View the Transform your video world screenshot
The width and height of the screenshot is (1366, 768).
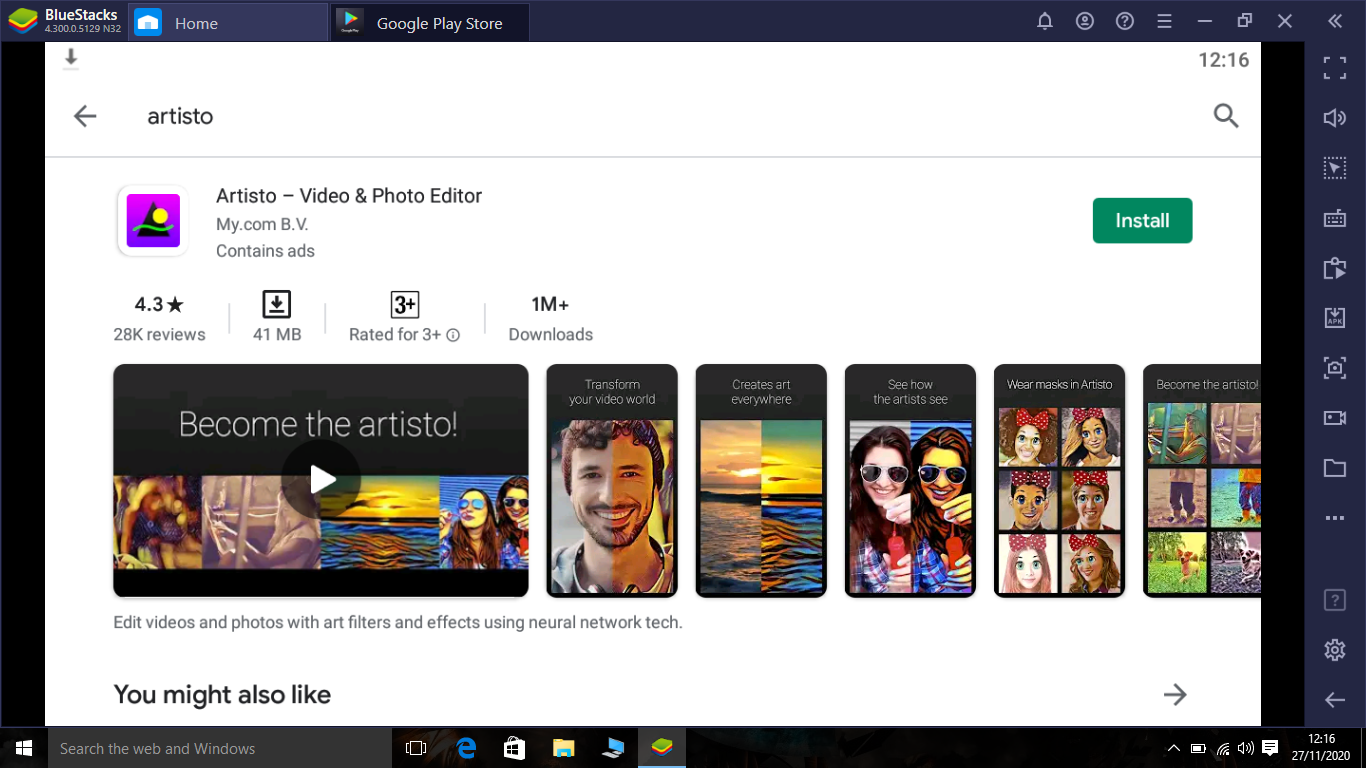(x=612, y=480)
